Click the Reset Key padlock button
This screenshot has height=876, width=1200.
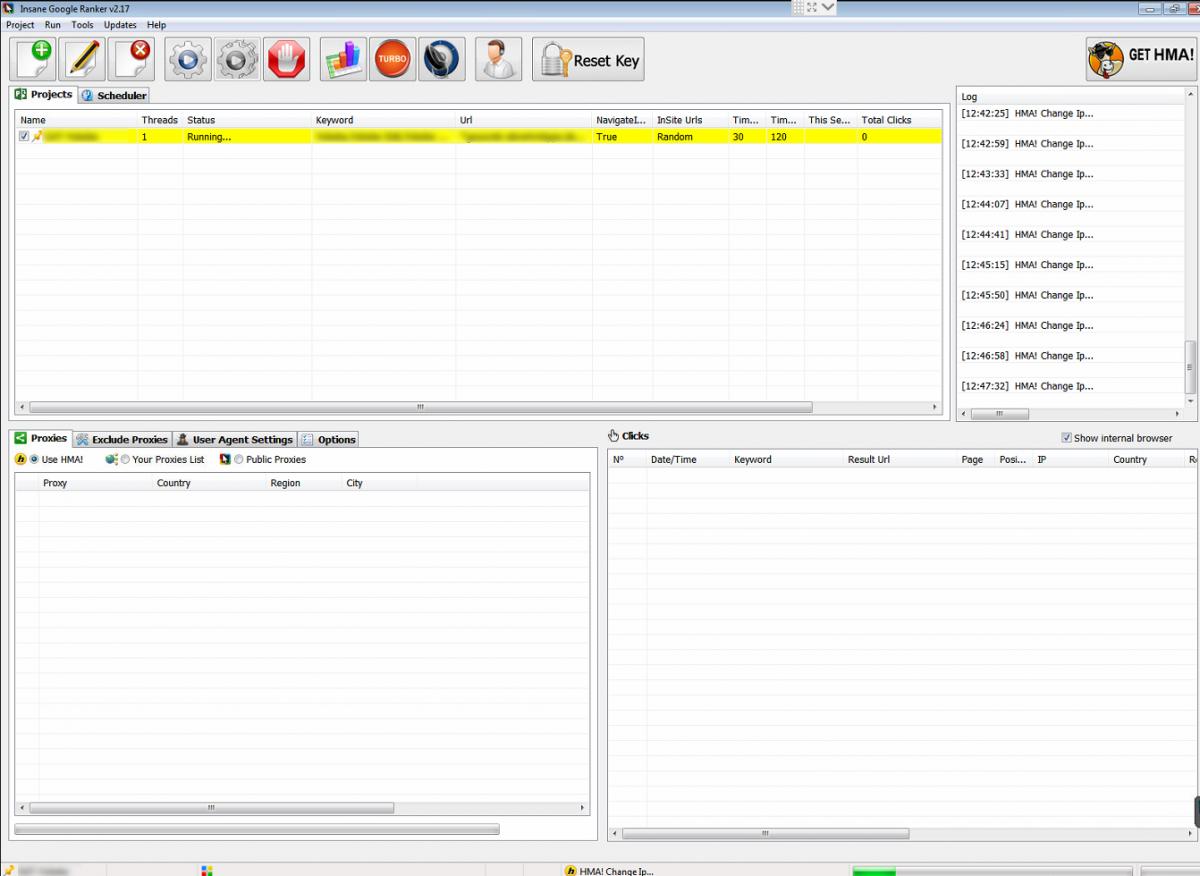pos(588,60)
